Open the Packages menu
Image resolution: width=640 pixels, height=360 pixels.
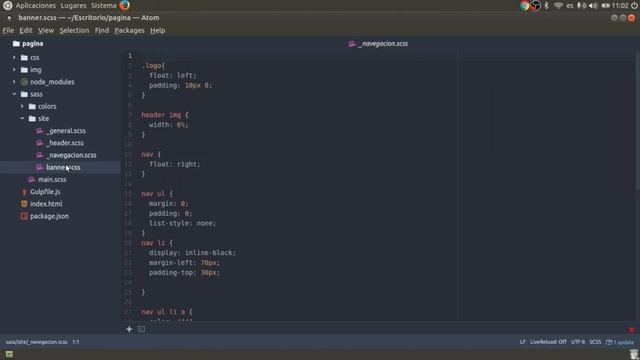(129, 30)
